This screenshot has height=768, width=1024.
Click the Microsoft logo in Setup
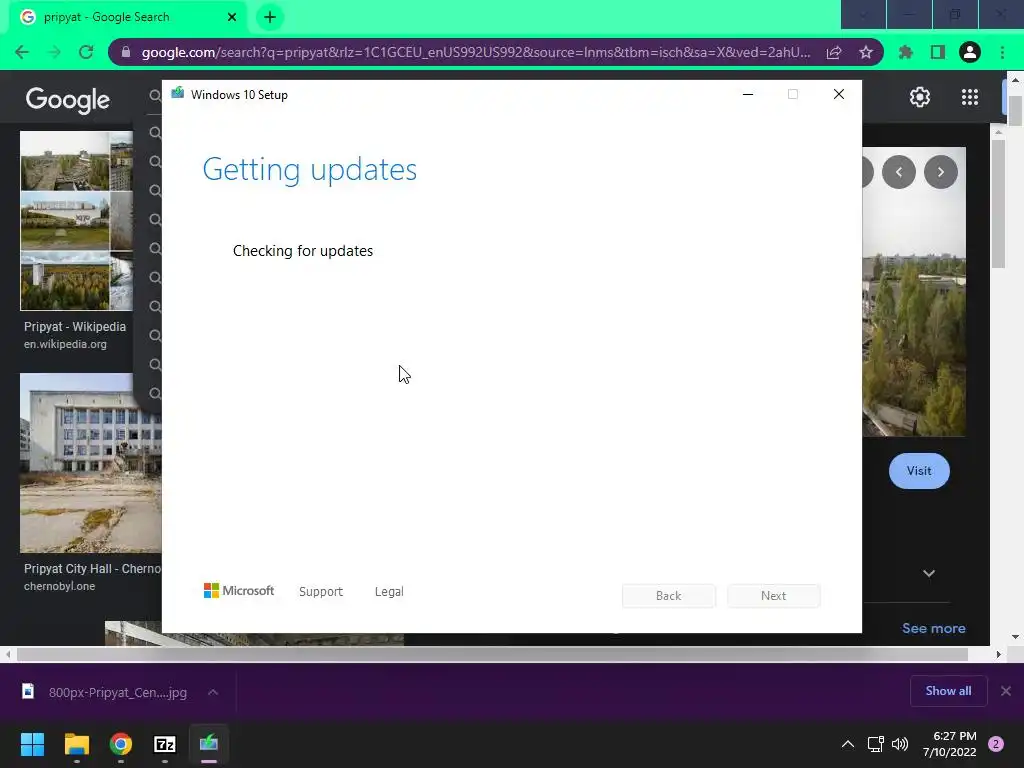click(239, 591)
